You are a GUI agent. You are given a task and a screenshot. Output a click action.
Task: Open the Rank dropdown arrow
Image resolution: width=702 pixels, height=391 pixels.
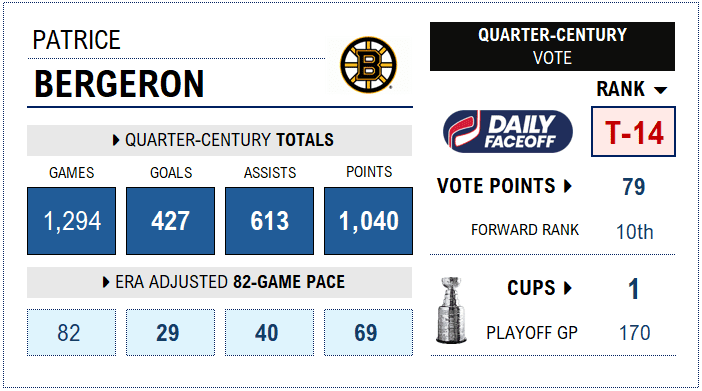click(660, 90)
